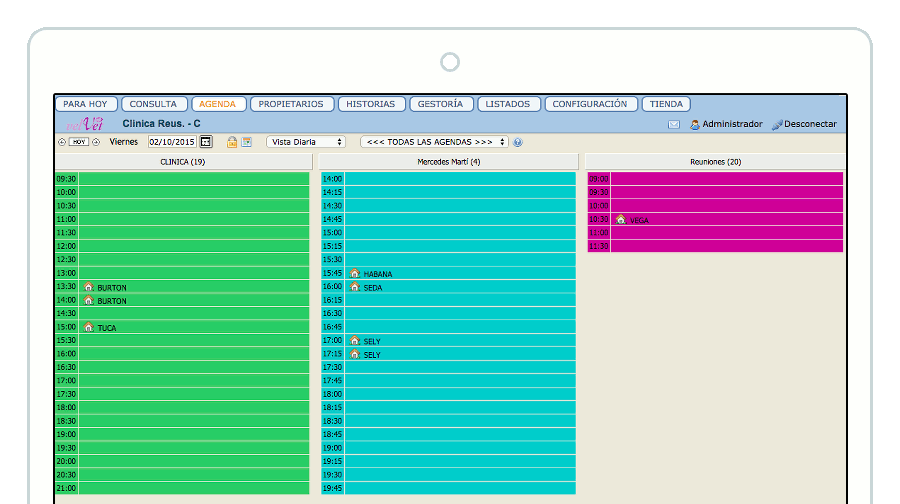Go to previous day arrow
Image resolution: width=900 pixels, height=504 pixels.
click(62, 142)
